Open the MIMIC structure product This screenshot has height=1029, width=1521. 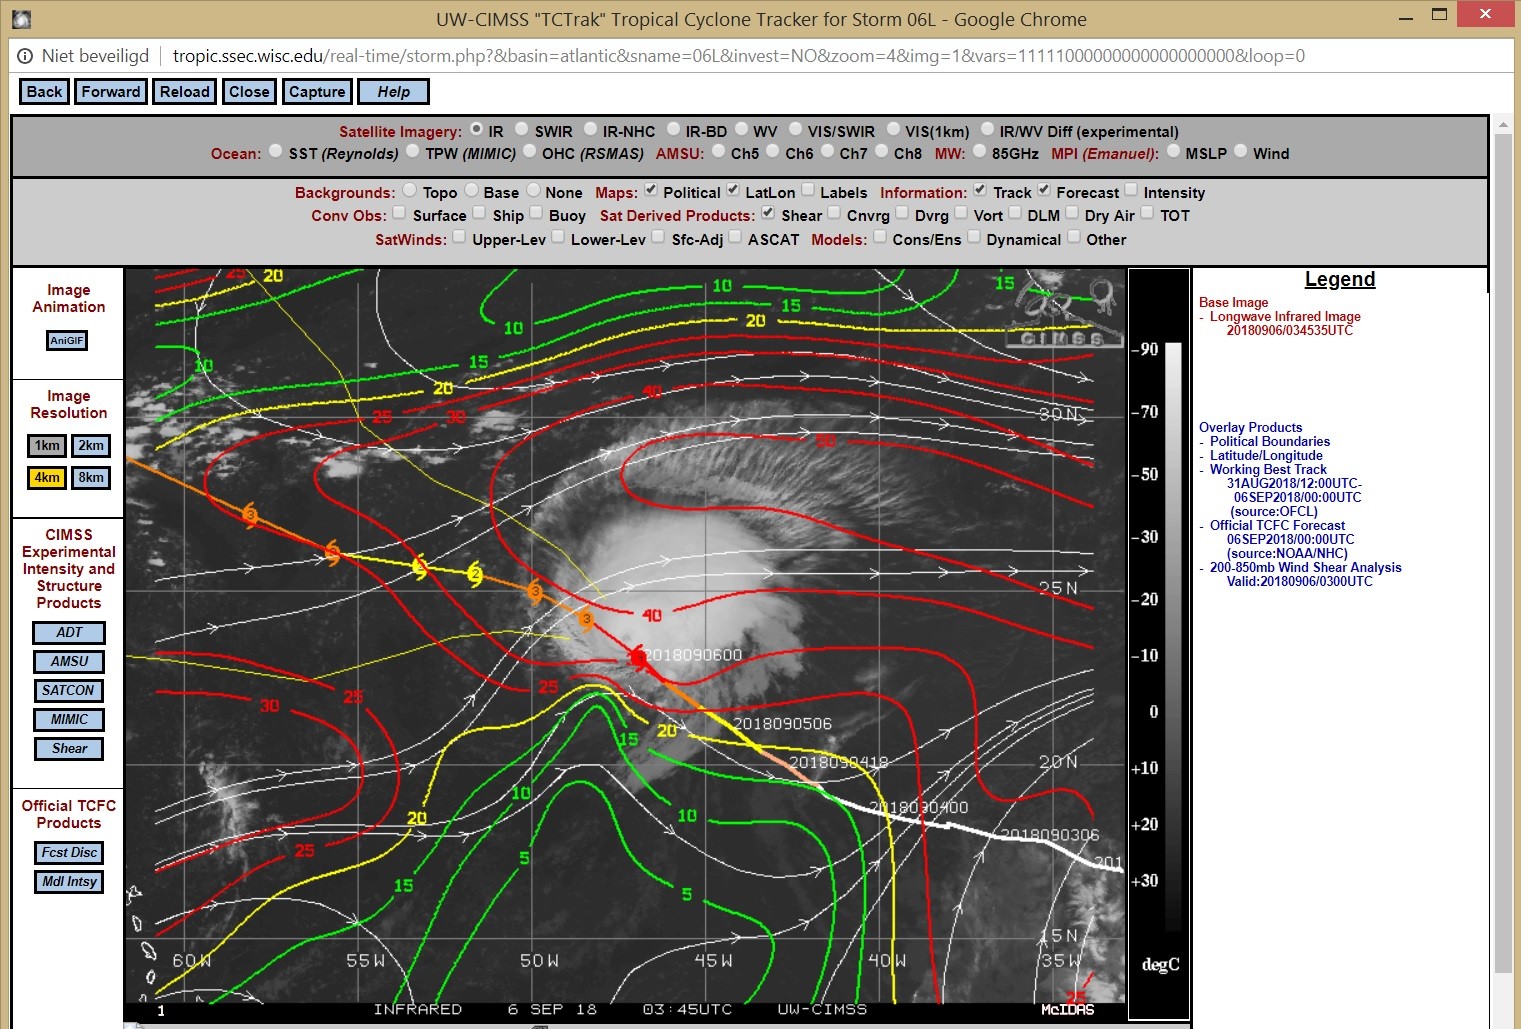tap(69, 720)
